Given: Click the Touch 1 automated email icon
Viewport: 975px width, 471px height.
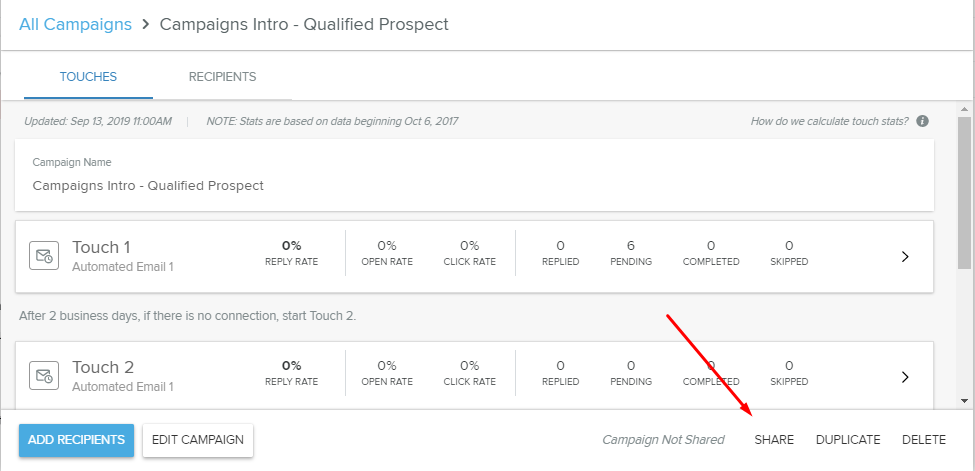Looking at the screenshot, I should 44,256.
